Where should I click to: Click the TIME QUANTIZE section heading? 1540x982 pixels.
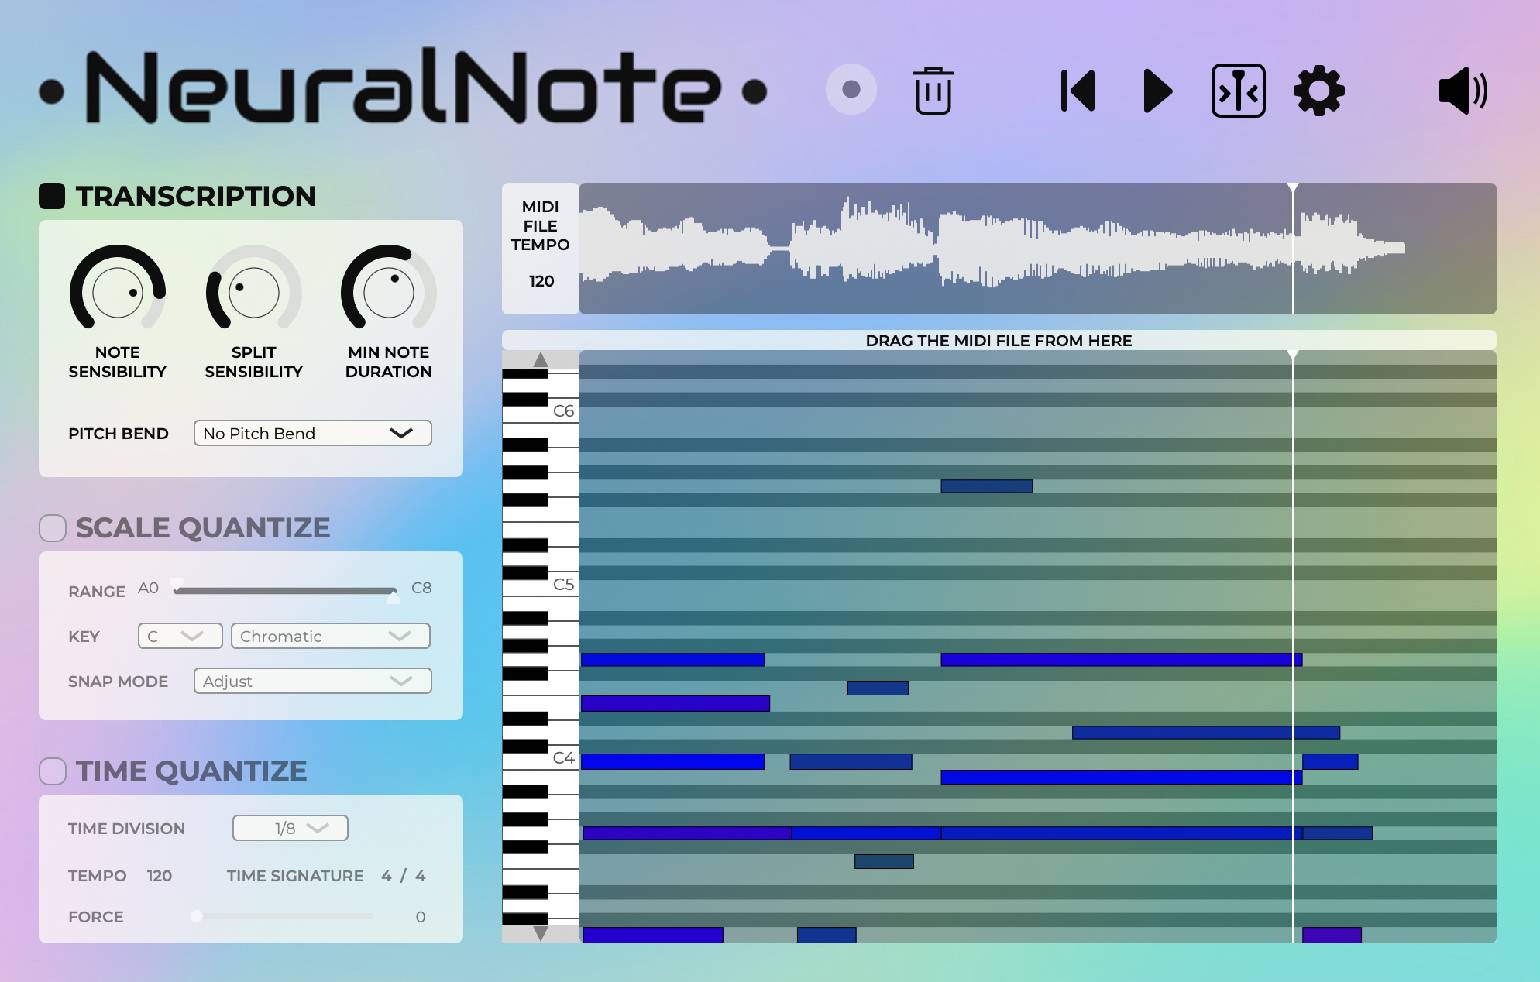click(x=192, y=771)
